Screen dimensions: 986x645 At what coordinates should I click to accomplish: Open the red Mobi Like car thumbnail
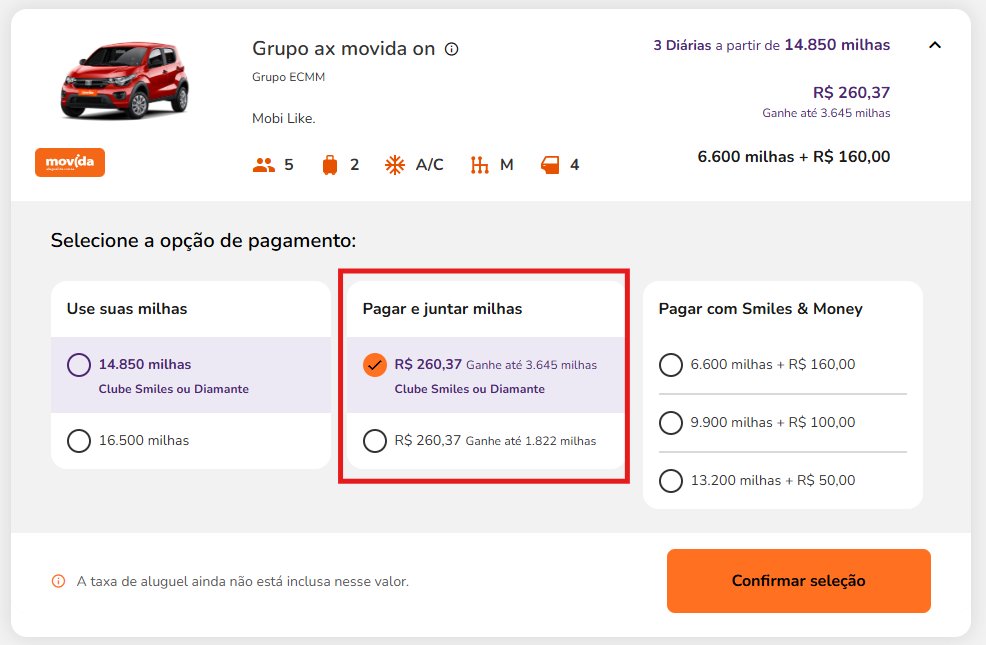click(125, 80)
